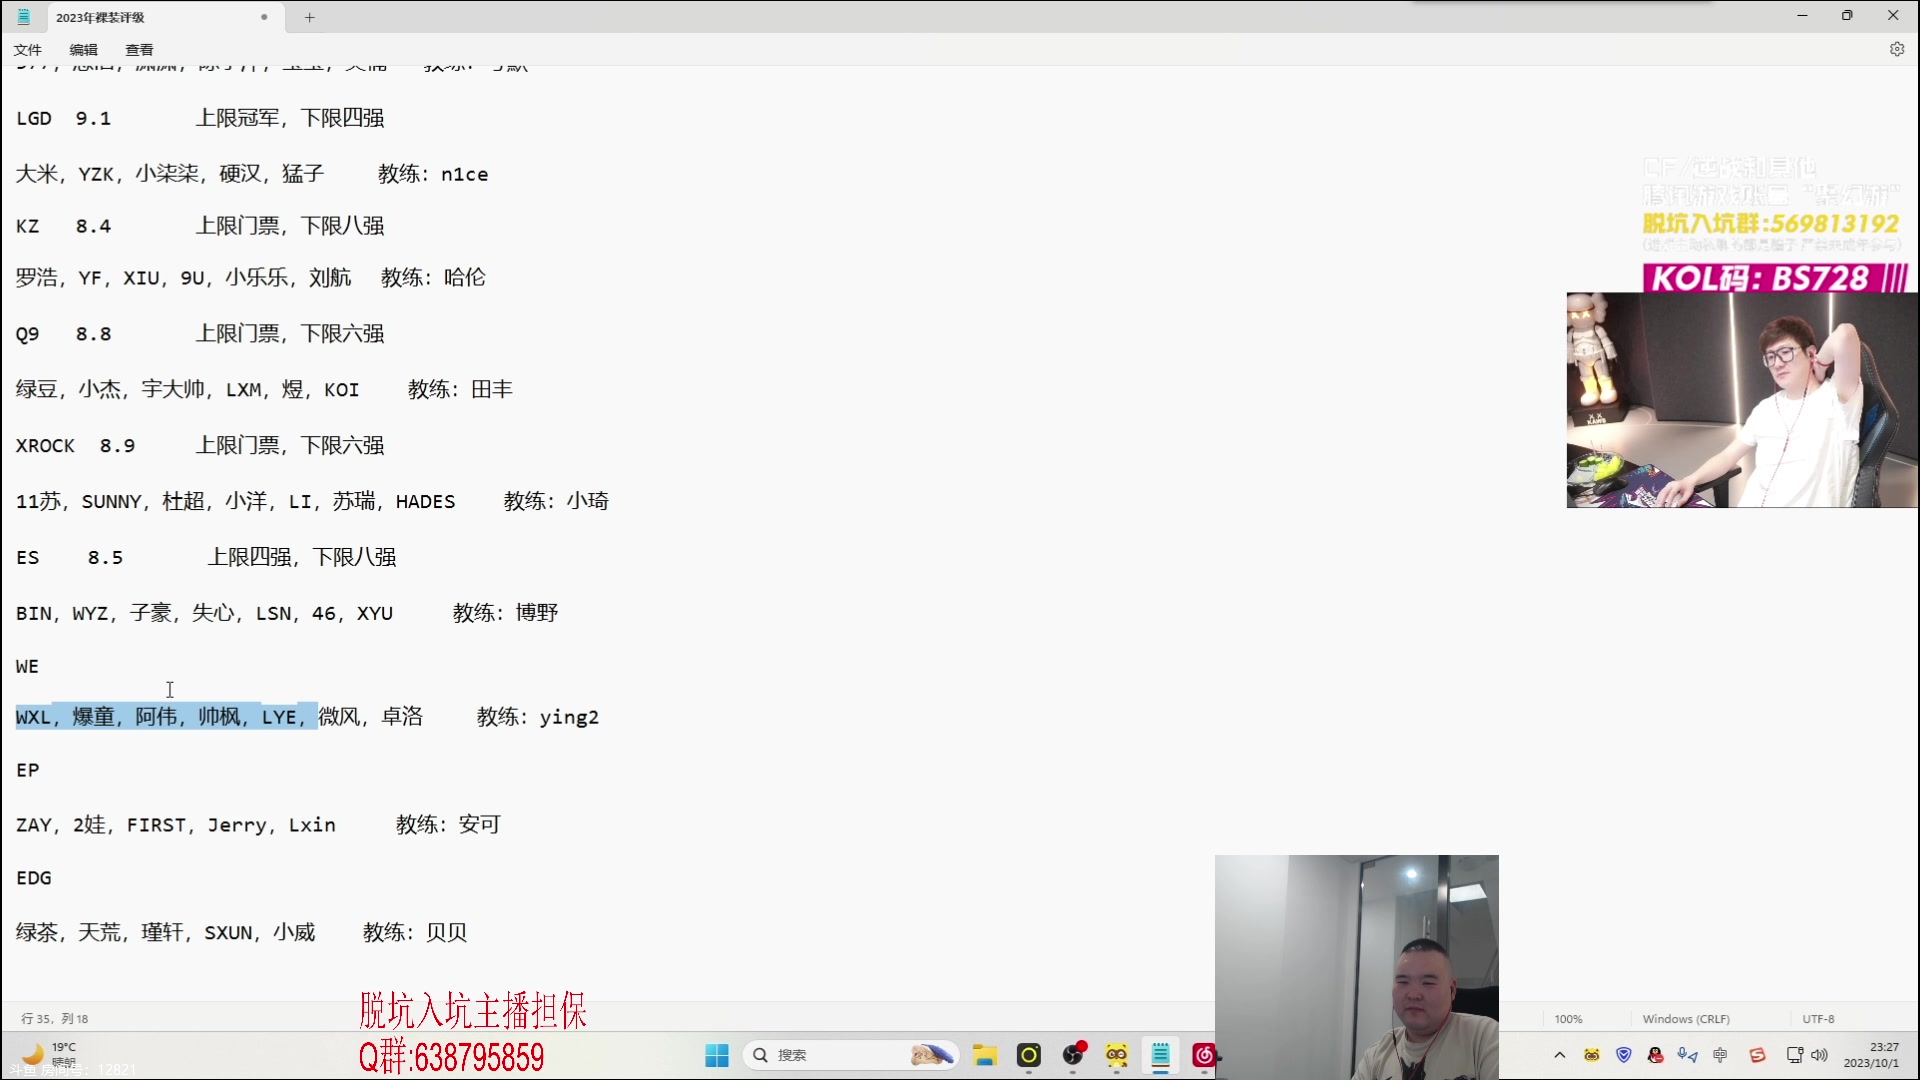Click the network/display device tray toggle
Viewport: 1920px width, 1080px height.
[1795, 1056]
